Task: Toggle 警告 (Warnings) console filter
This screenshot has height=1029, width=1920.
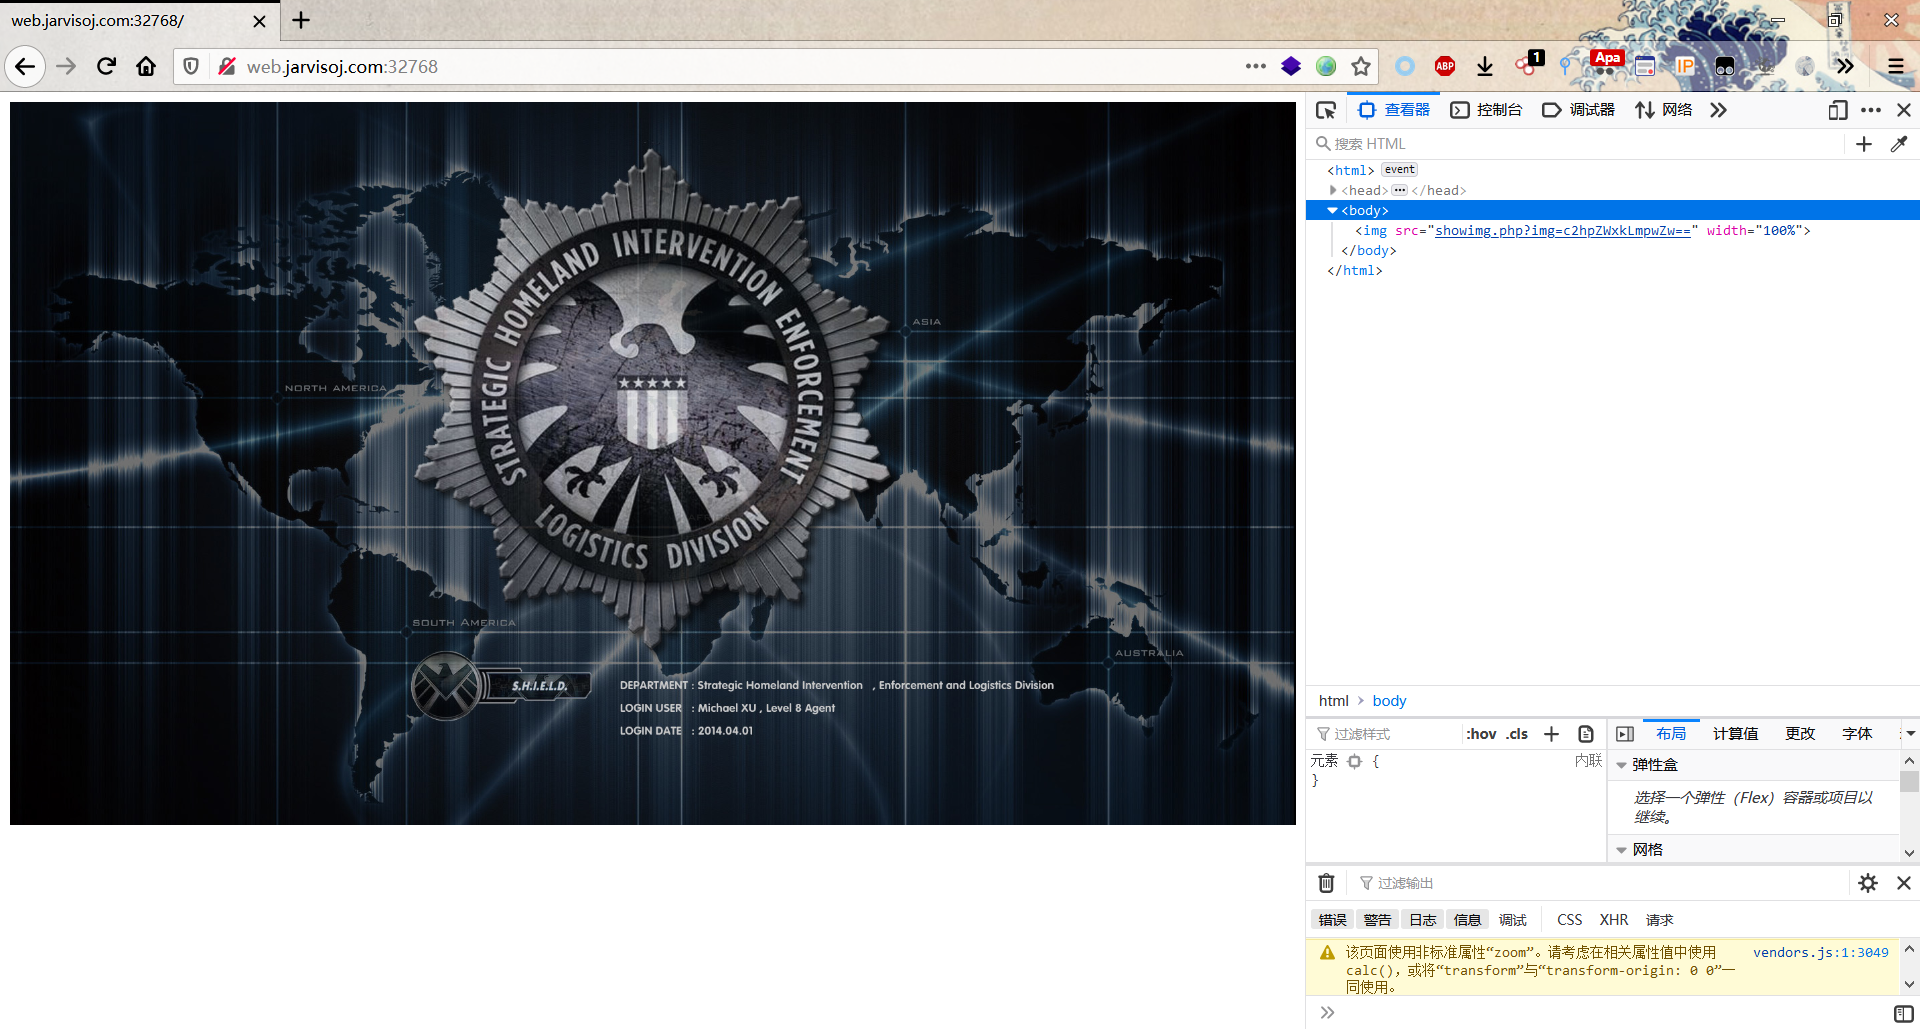Action: 1377,920
